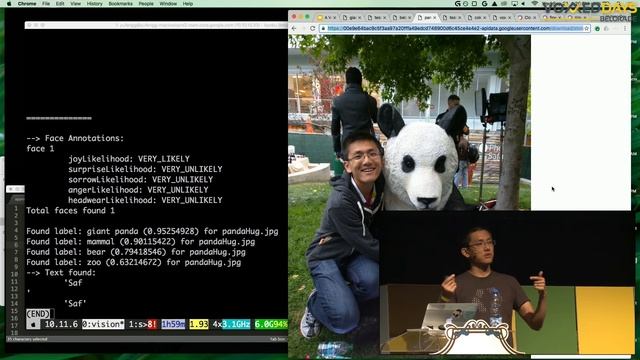Viewport: 640px width, 360px height.
Task: Click the 'Found label: bear' line
Action: pos(136,252)
